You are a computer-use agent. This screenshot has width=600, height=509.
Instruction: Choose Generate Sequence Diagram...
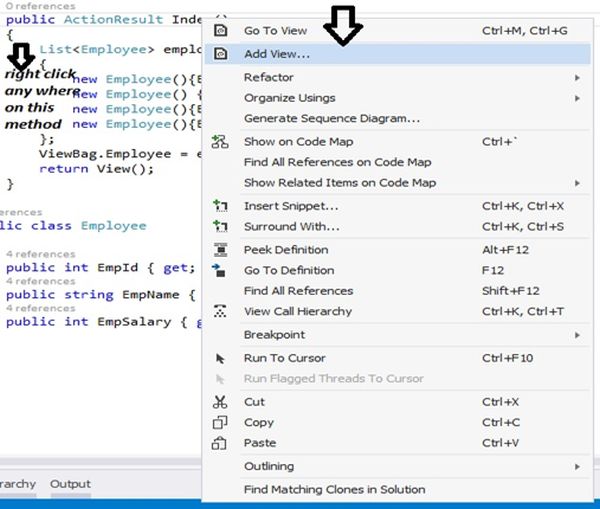point(397,119)
